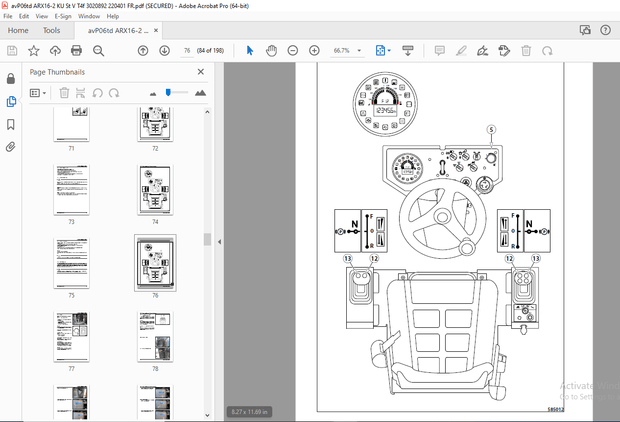Switch to the Tools tab
The image size is (620, 422).
(51, 30)
